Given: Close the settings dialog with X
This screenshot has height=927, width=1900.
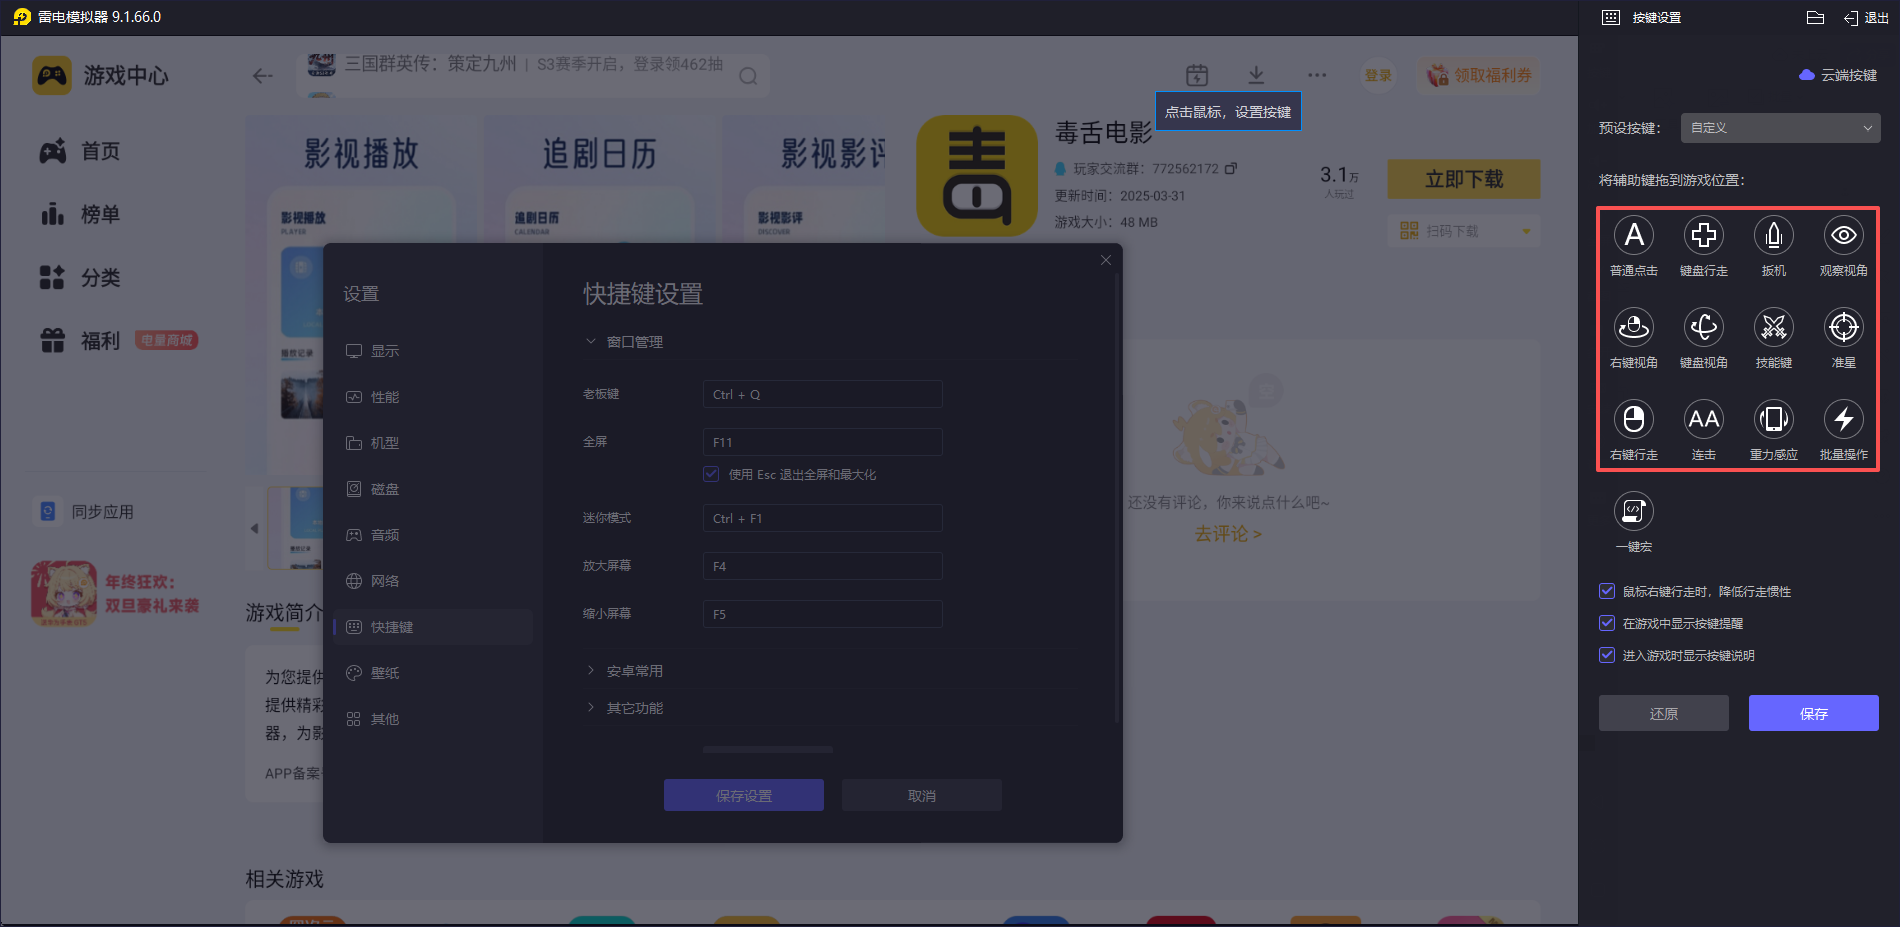Looking at the screenshot, I should tap(1105, 260).
